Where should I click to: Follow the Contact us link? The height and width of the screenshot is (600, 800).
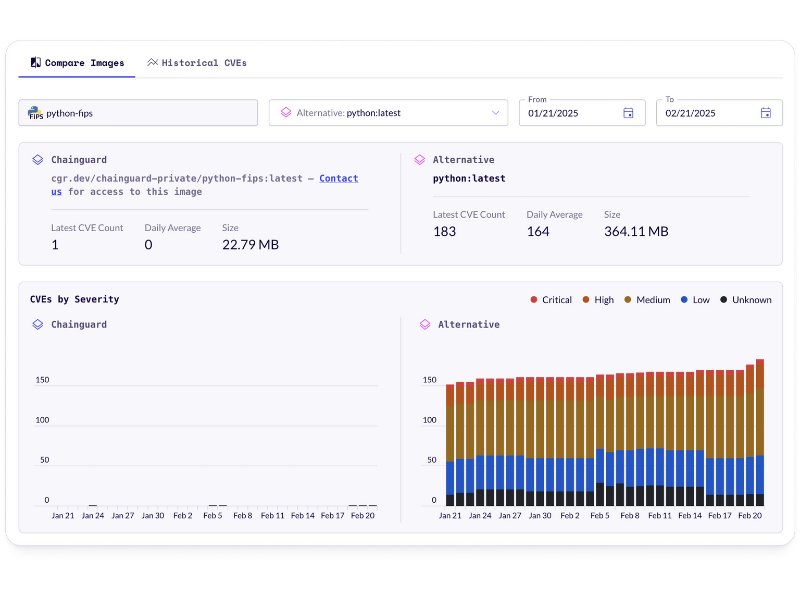(338, 178)
